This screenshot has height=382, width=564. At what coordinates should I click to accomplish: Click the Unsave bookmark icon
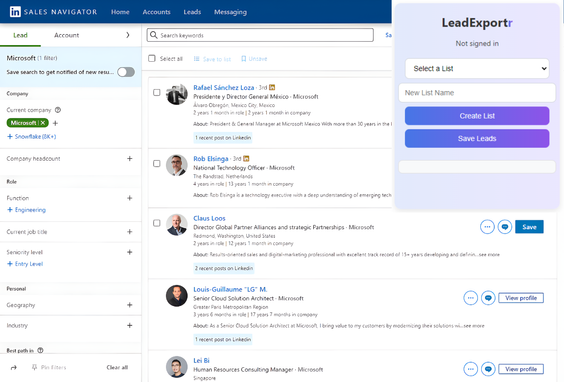244,59
